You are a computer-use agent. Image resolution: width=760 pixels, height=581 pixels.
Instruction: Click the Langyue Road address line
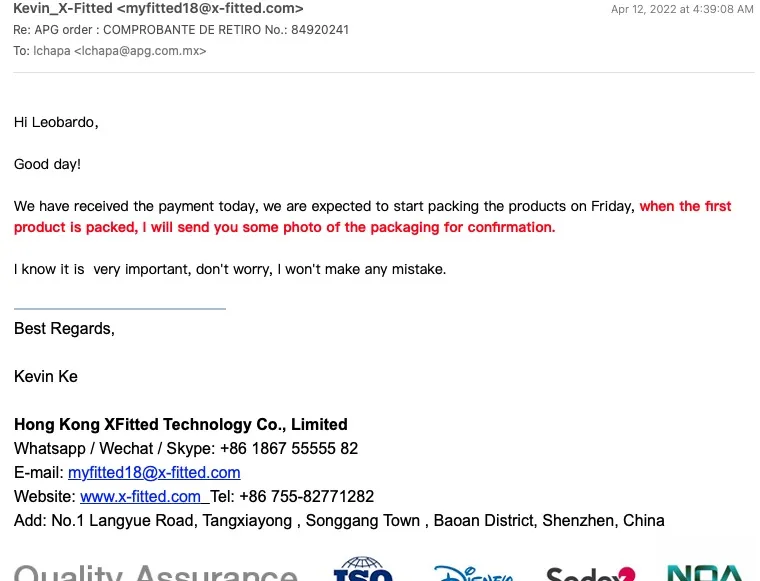pyautogui.click(x=339, y=520)
